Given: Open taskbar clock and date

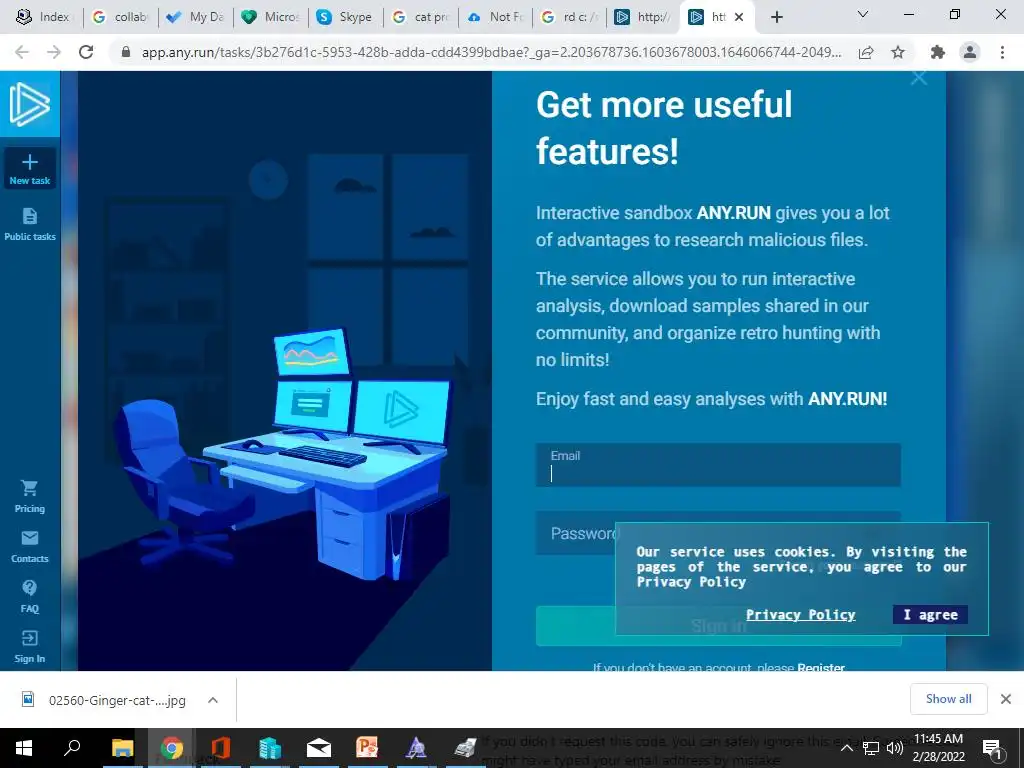Looking at the screenshot, I should (938, 748).
